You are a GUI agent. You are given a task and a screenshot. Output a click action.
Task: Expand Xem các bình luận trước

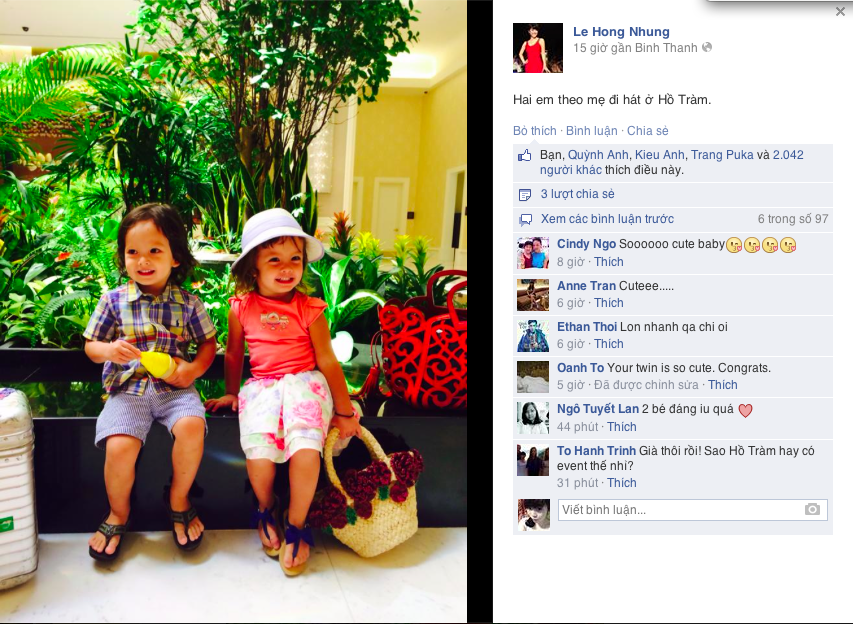point(607,219)
